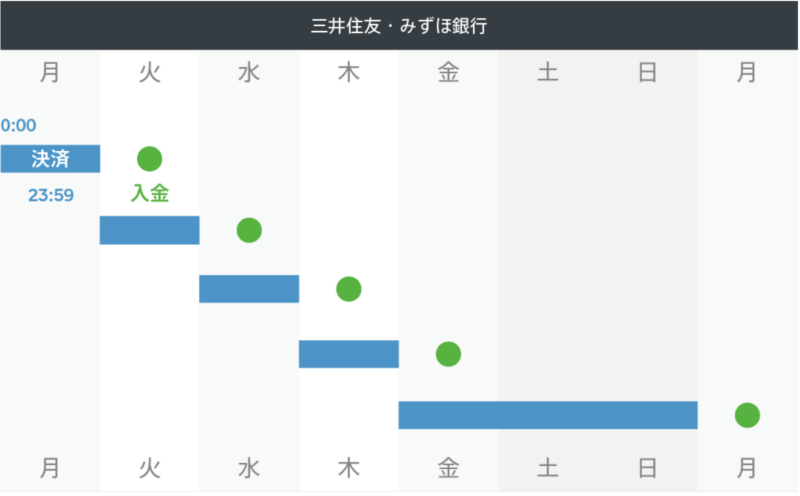Screen dimensions: 800x496
Task: Click the blue settlement bar under Wednesday
Action: [249, 289]
